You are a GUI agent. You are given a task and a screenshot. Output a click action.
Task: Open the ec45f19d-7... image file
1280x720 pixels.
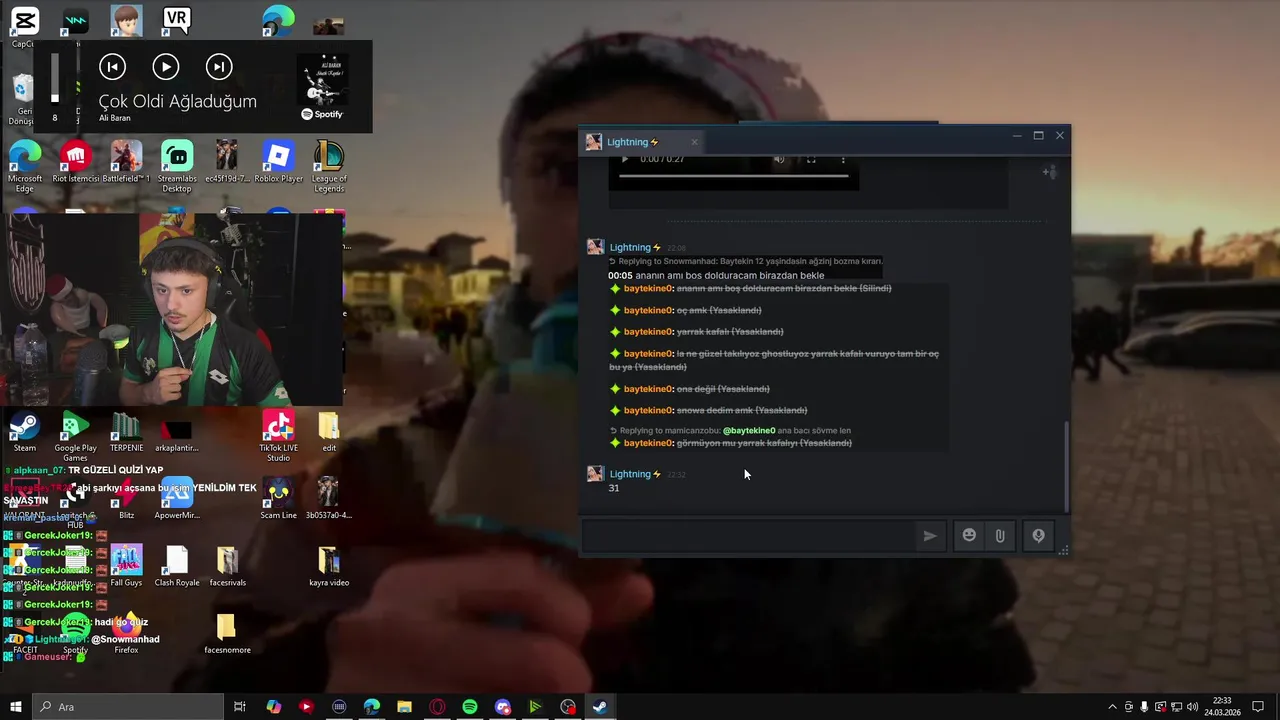point(227,161)
